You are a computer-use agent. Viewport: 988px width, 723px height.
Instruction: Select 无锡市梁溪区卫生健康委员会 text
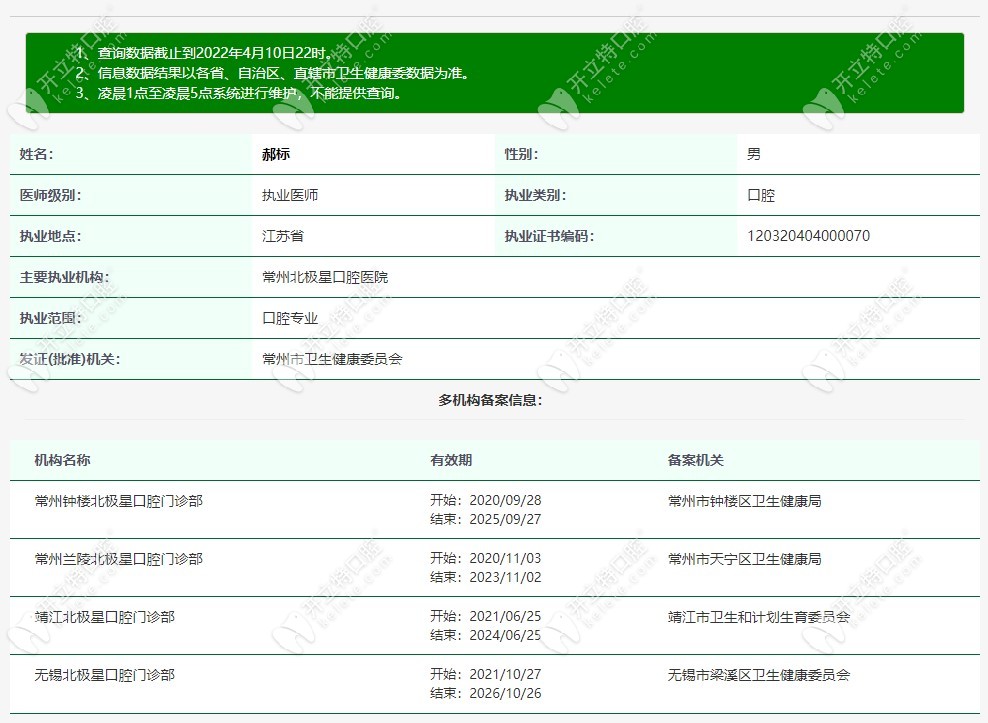[x=759, y=675]
